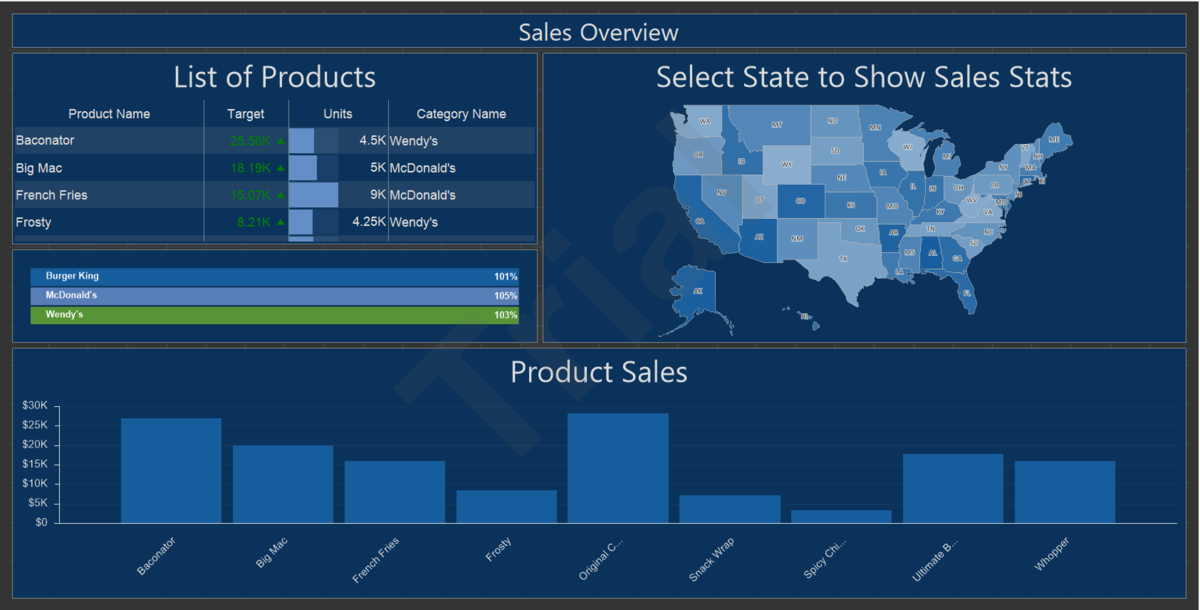Screen dimensions: 1200x610
Task: Select Hawaii (HI) on the map
Action: (x=804, y=316)
